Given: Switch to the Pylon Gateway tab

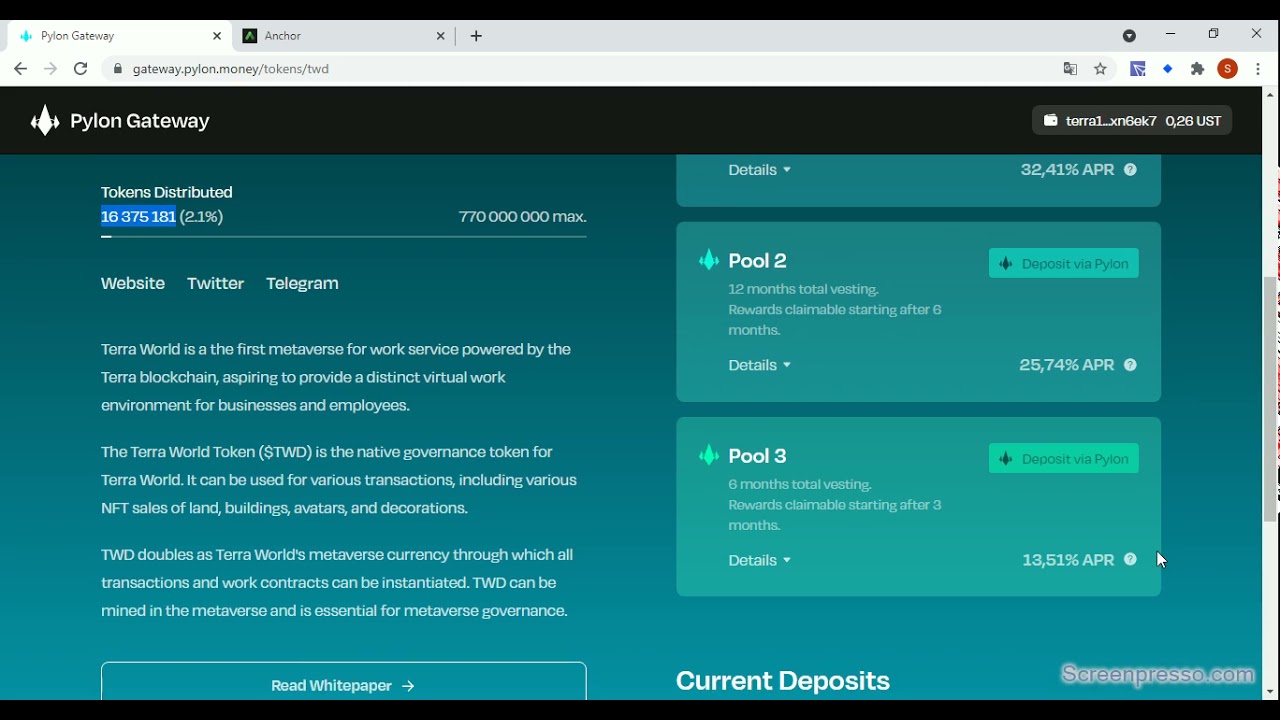Looking at the screenshot, I should coord(120,36).
